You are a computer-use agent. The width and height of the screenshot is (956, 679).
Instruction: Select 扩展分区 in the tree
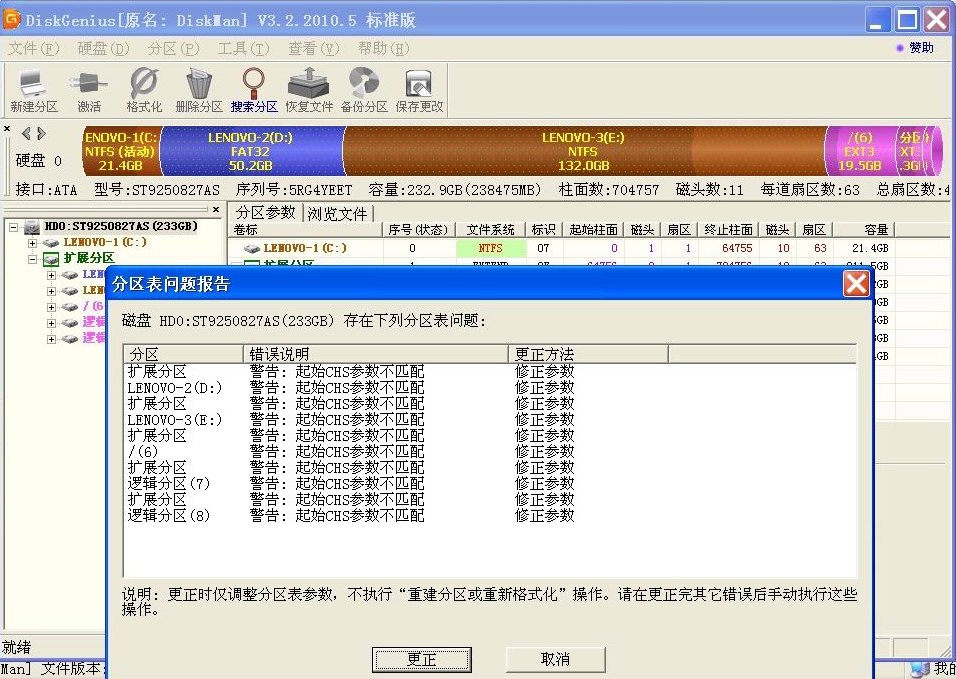(89, 258)
